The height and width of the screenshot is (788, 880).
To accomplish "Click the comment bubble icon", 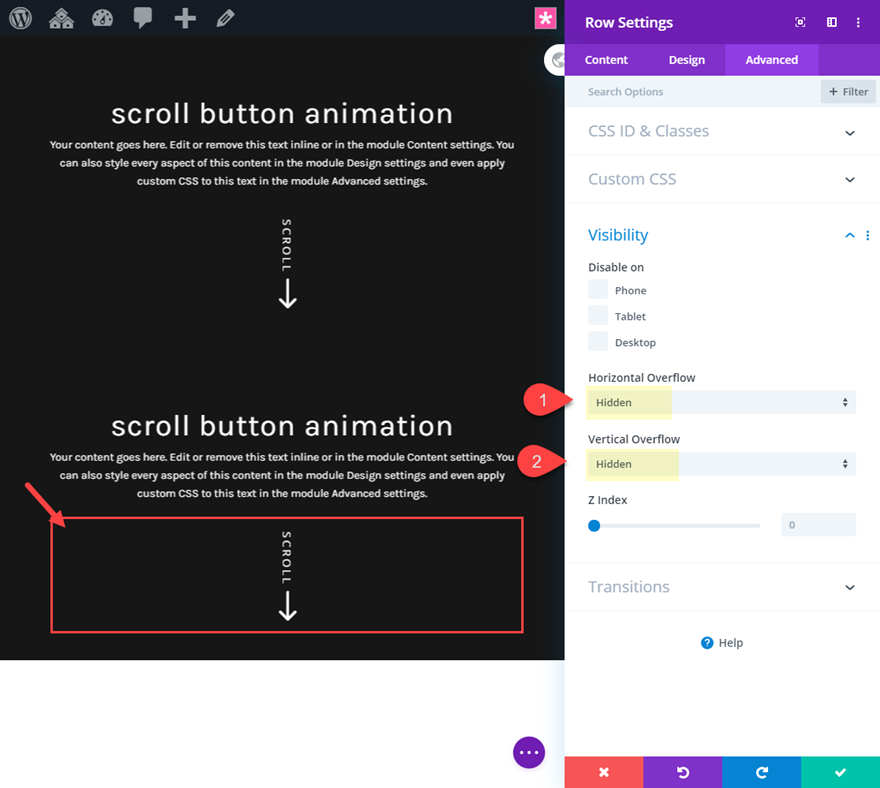I will (x=143, y=17).
